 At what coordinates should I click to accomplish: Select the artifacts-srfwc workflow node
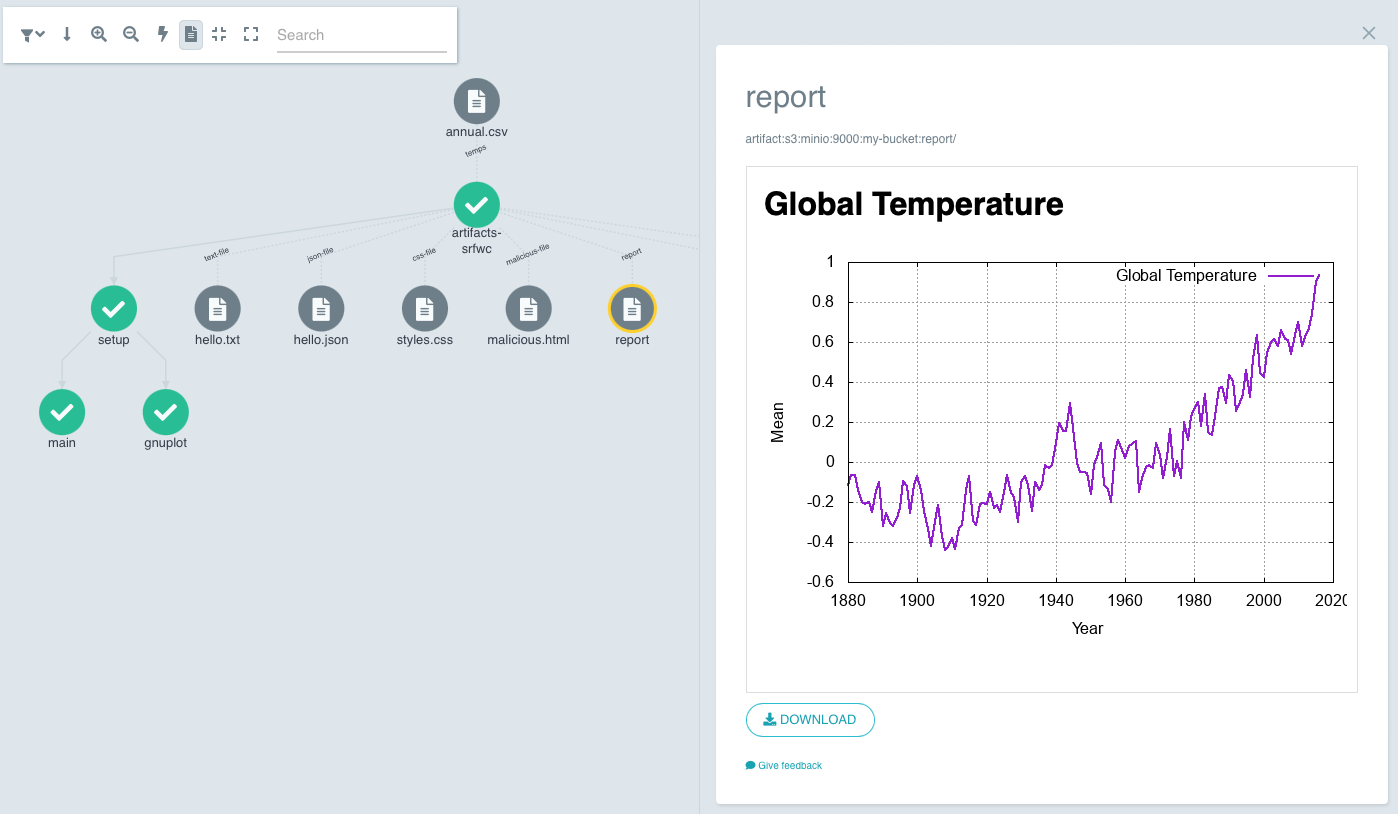pyautogui.click(x=477, y=207)
